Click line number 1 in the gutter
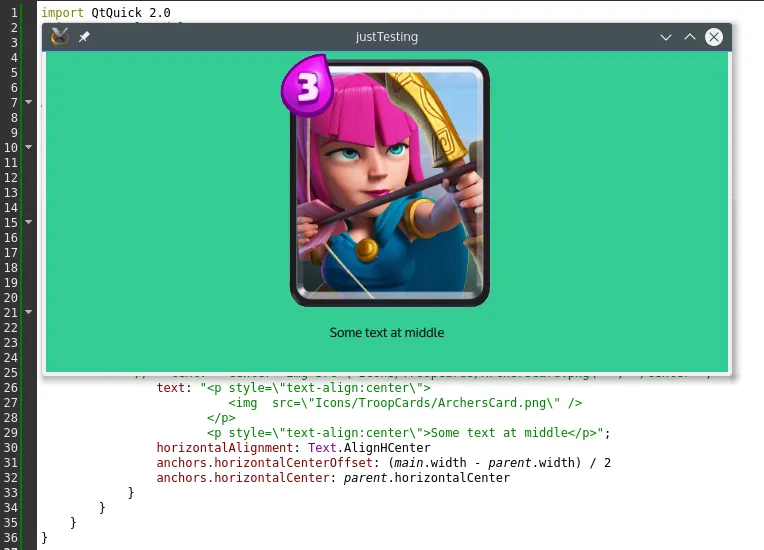The width and height of the screenshot is (764, 550). pos(14,13)
